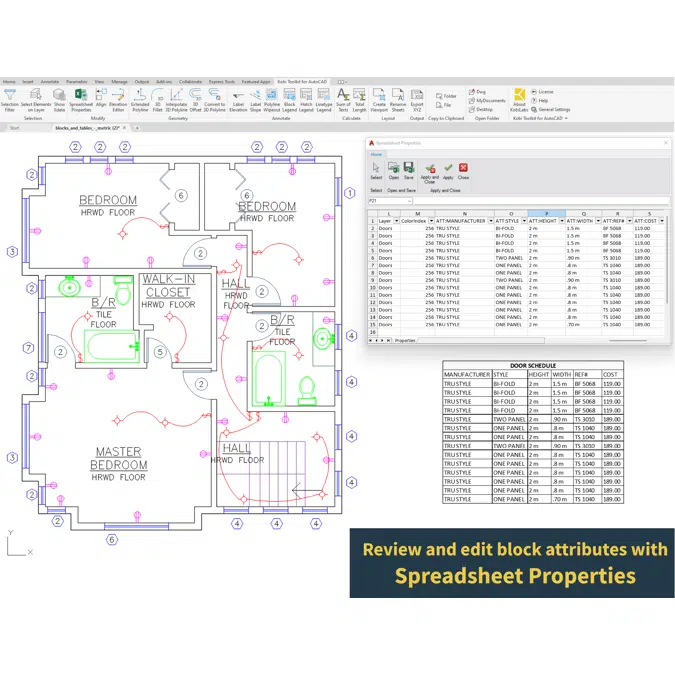This screenshot has height=675, width=675.
Task: Click the Spreadsheet Properties ribbon icon
Action: 81,98
